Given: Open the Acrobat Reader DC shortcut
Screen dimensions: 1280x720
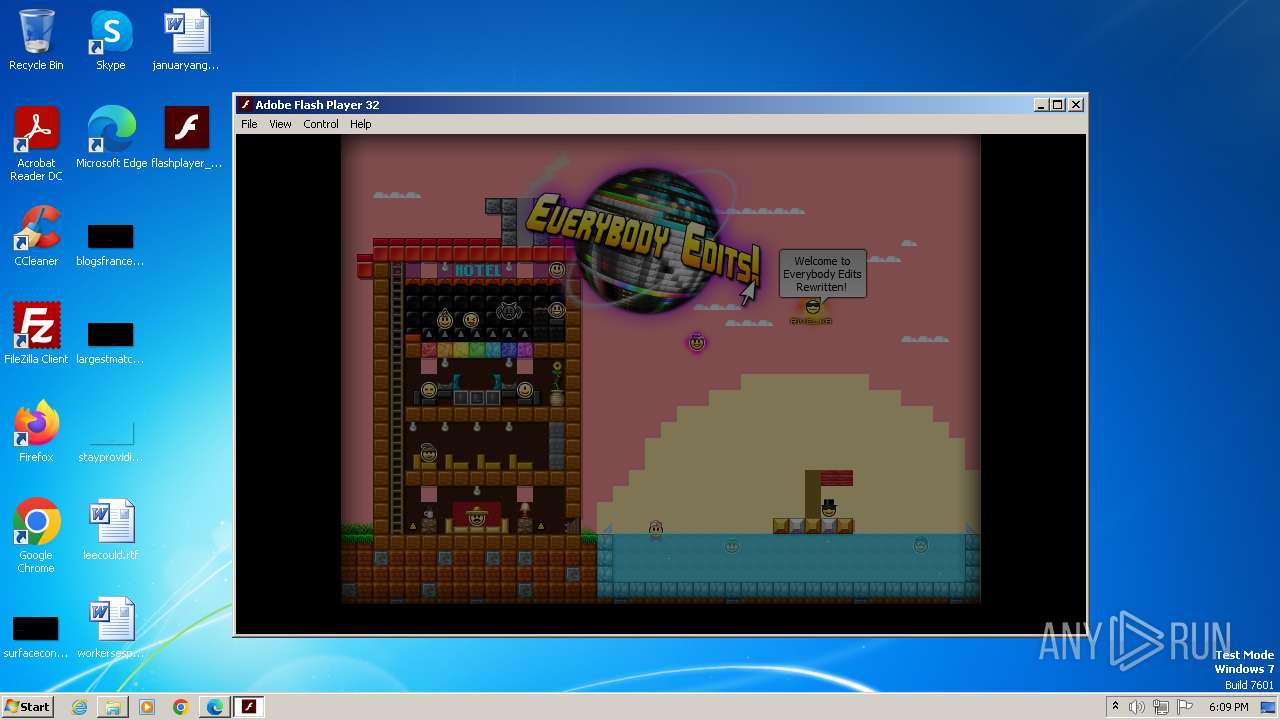Looking at the screenshot, I should [x=36, y=144].
